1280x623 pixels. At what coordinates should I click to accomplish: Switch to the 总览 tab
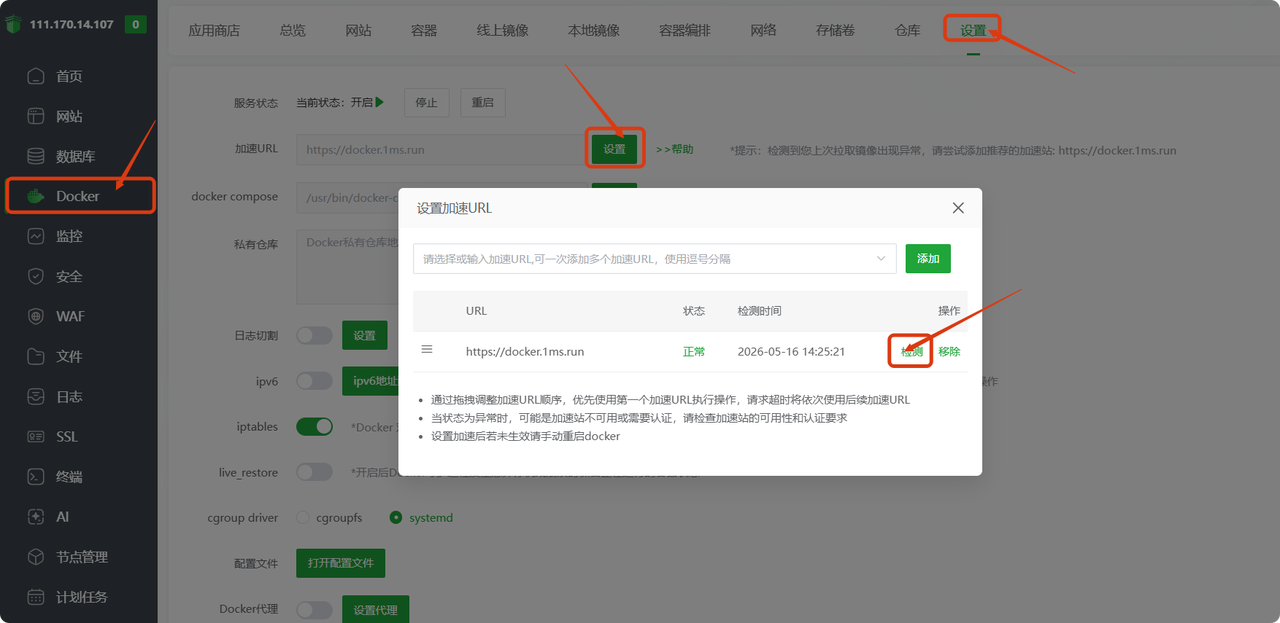[293, 30]
